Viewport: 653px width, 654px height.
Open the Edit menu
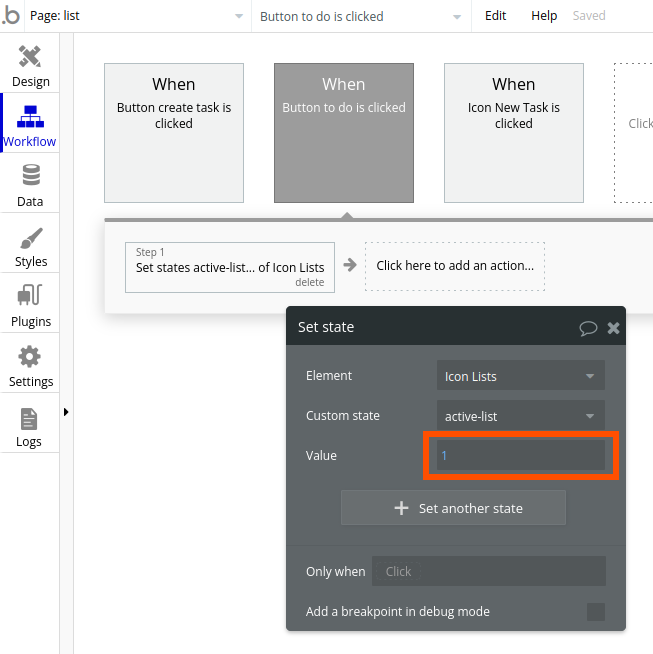pyautogui.click(x=495, y=16)
